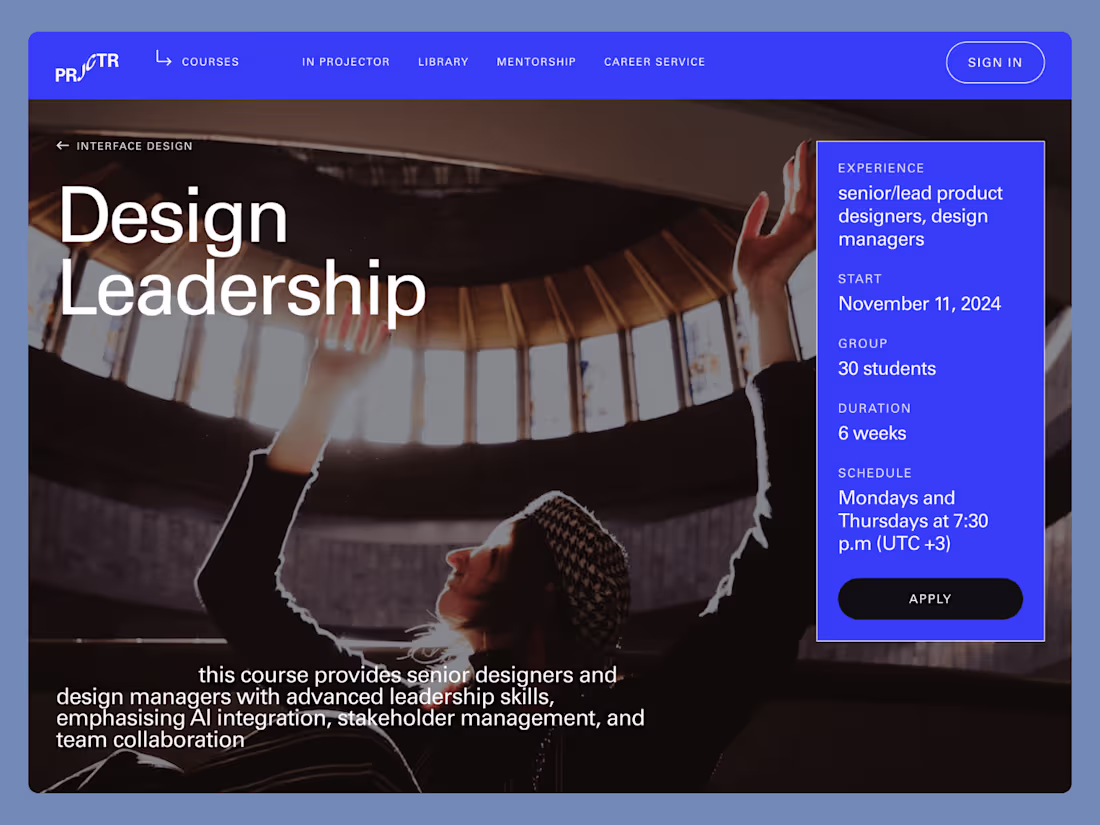Click the 6 weeks duration text
Image resolution: width=1100 pixels, height=825 pixels.
click(872, 433)
